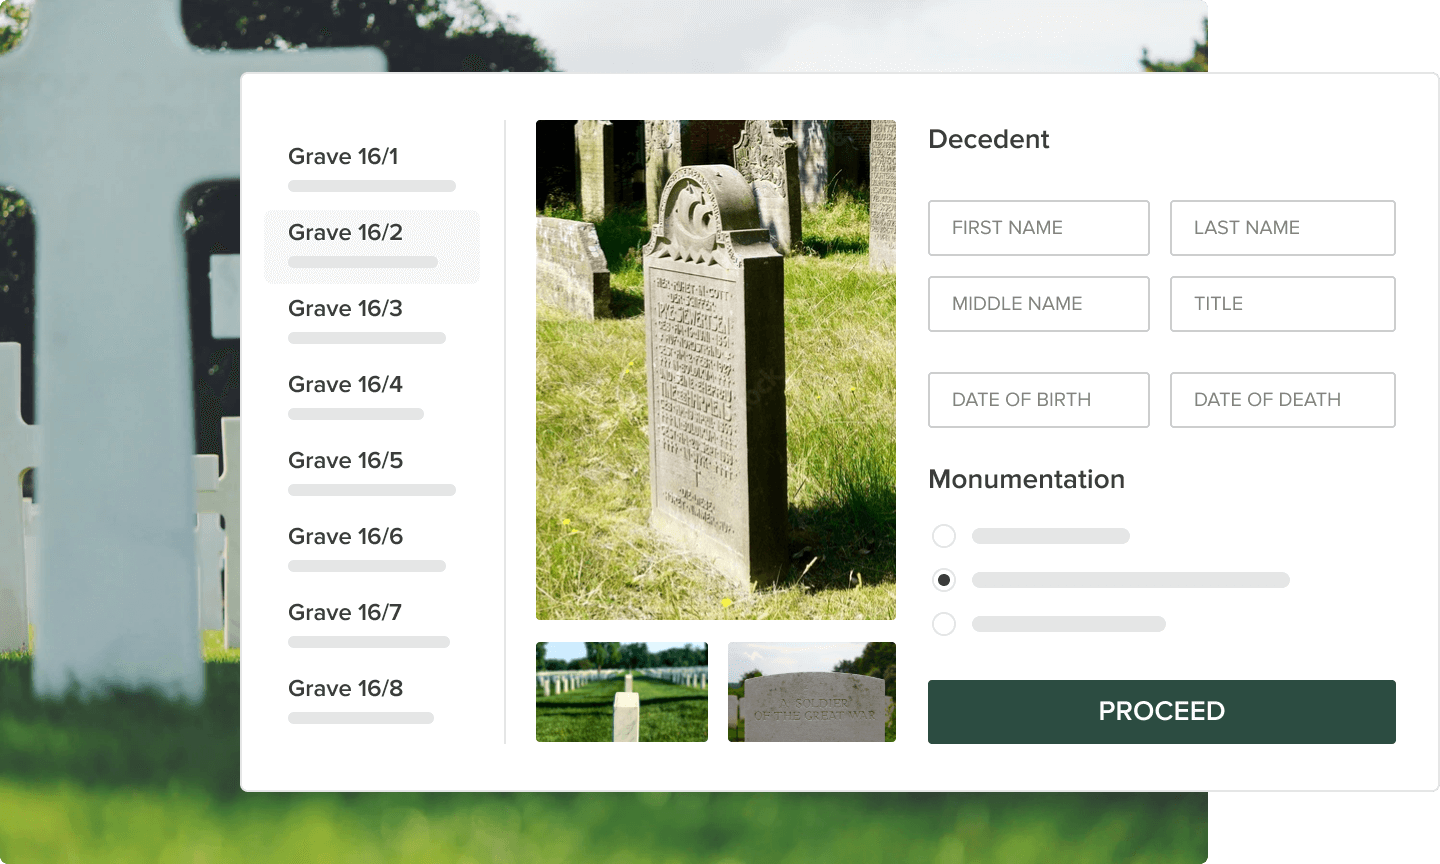Select the first Monumentation radio option
The image size is (1440, 864).
[x=944, y=536]
